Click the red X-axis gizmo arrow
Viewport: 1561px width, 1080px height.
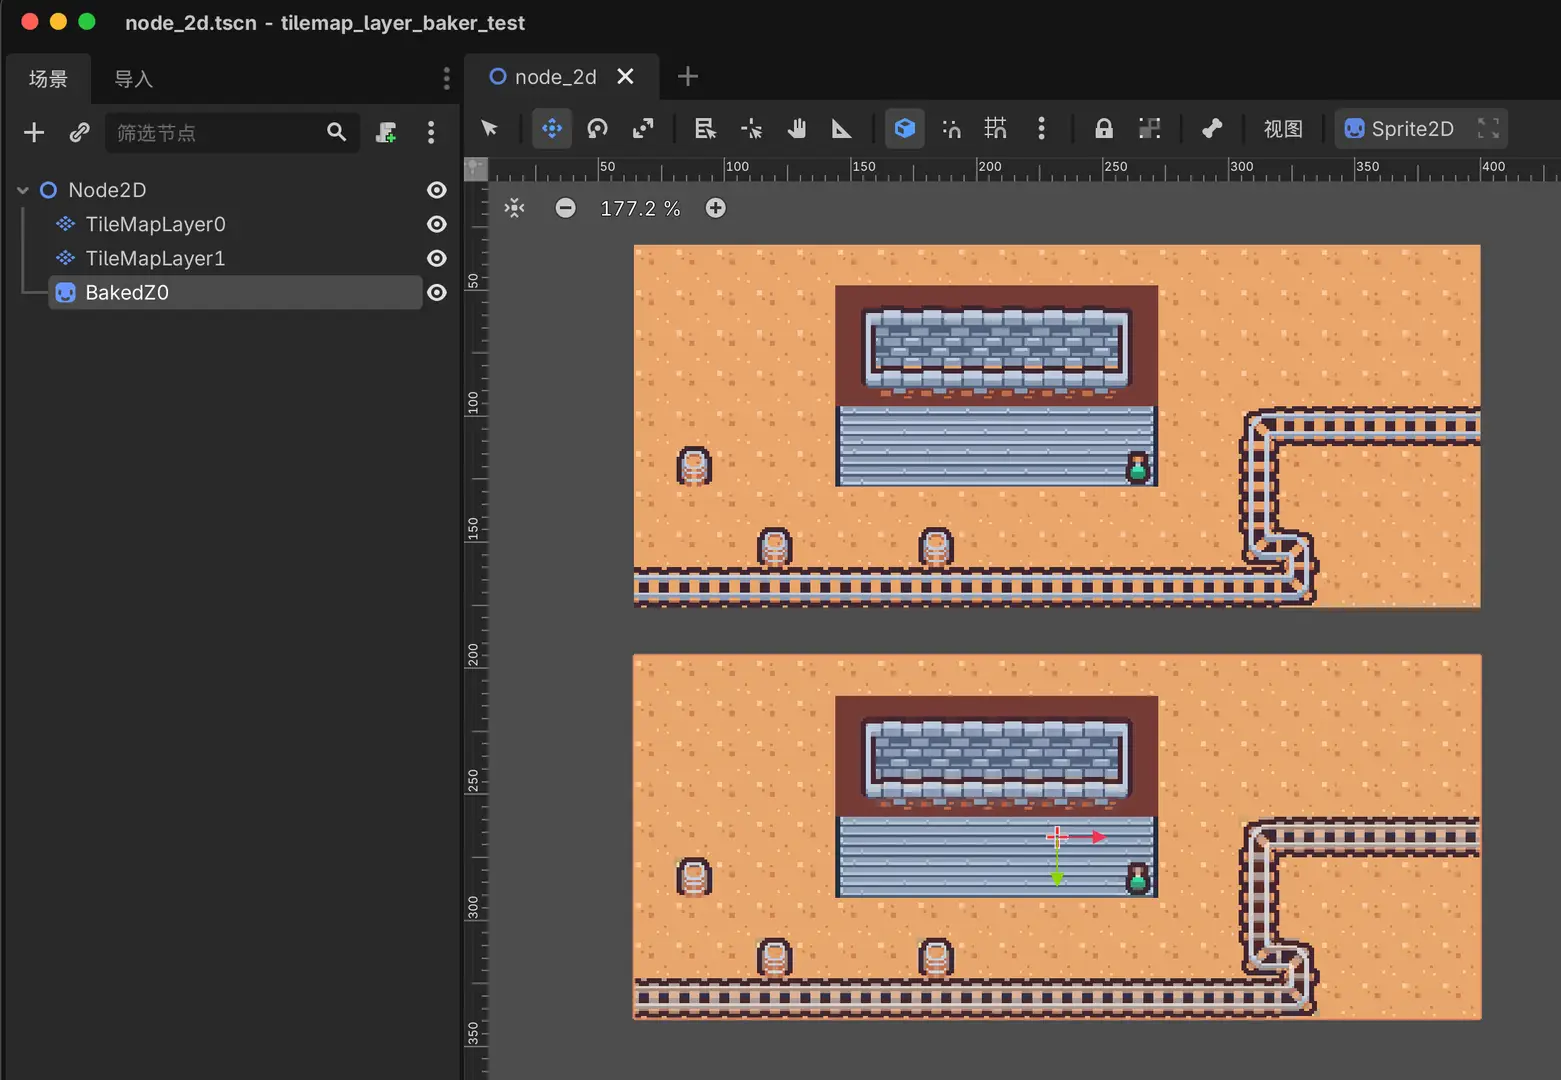[1098, 837]
